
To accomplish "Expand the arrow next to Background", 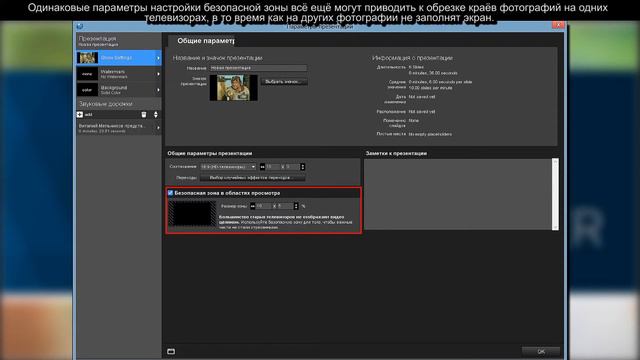I will point(158,90).
